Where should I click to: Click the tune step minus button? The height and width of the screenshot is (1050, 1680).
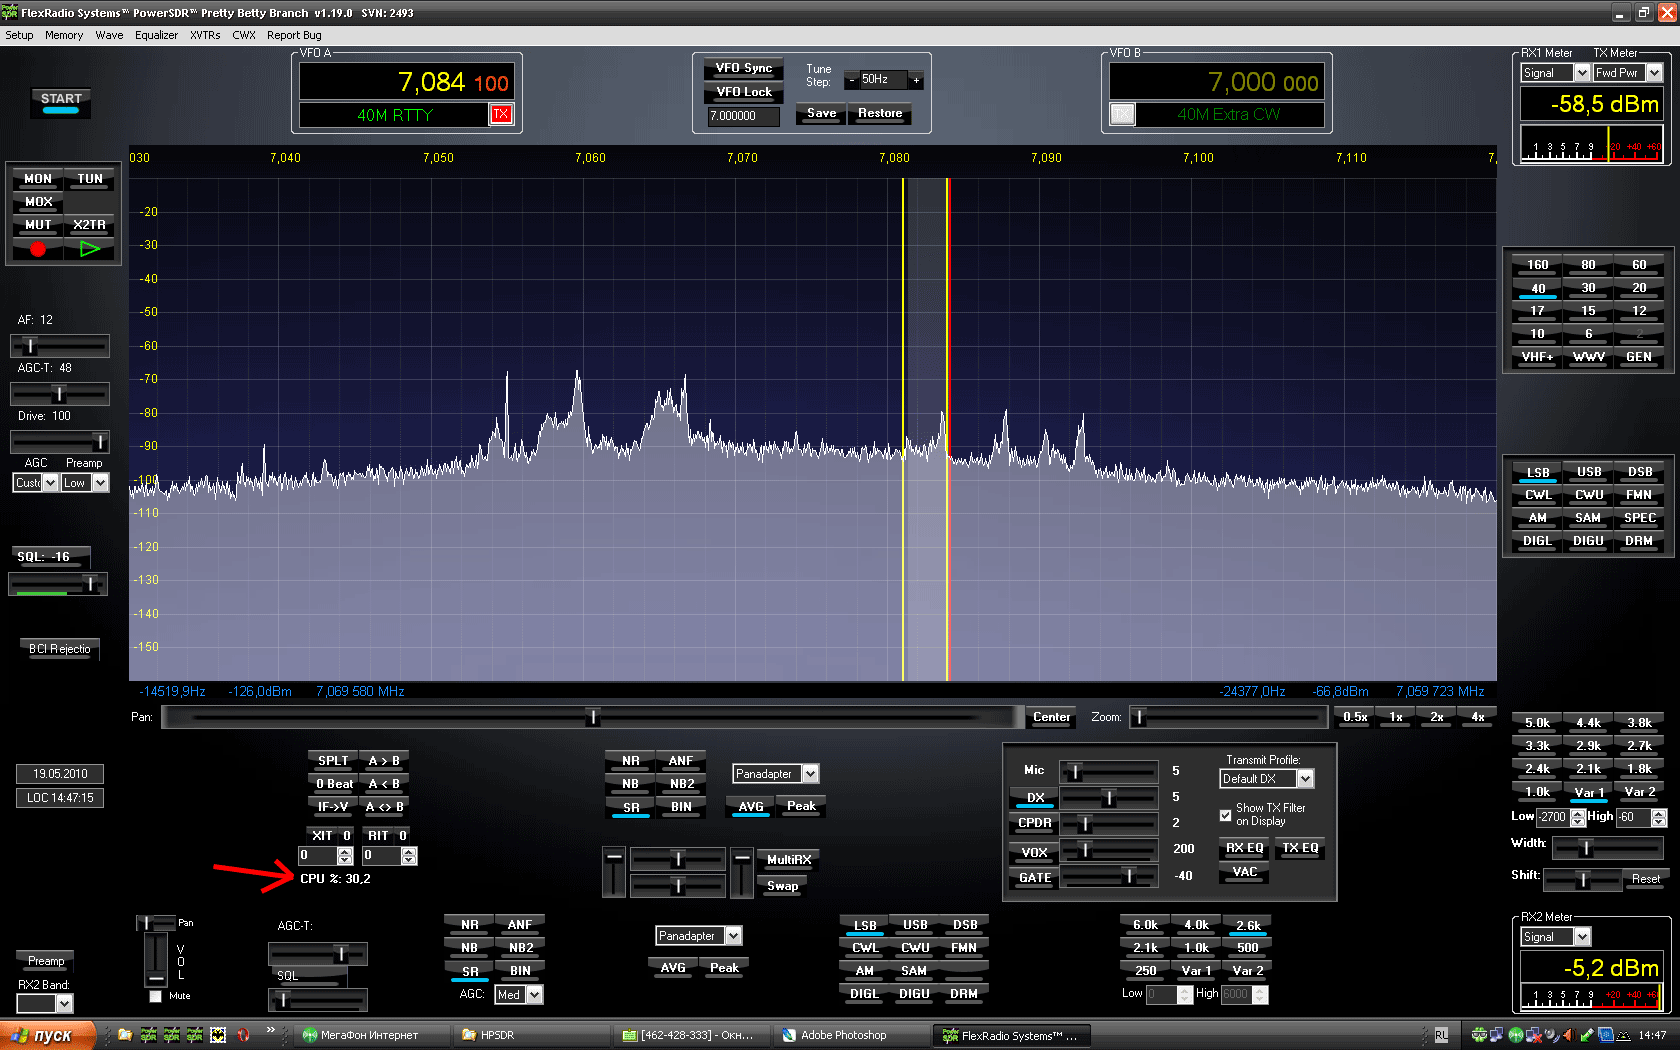tap(851, 80)
